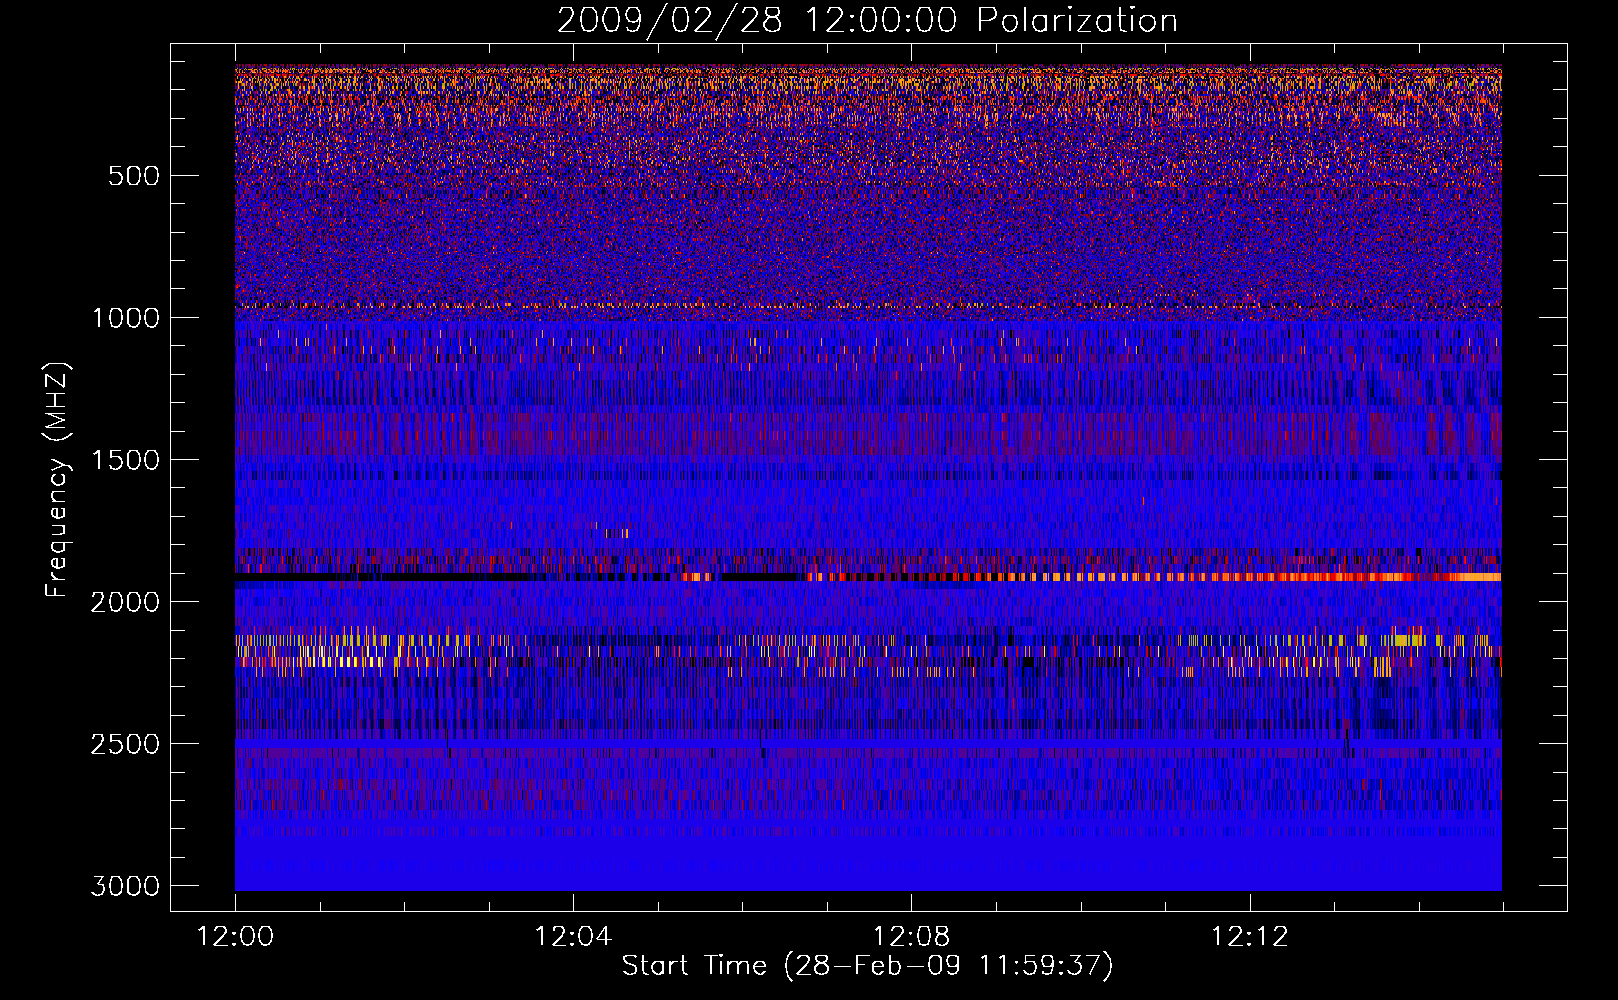The image size is (1618, 1000).
Task: Click the "Start Time (28-Feb-09 11:59:37)" x-axis label
Action: (867, 966)
